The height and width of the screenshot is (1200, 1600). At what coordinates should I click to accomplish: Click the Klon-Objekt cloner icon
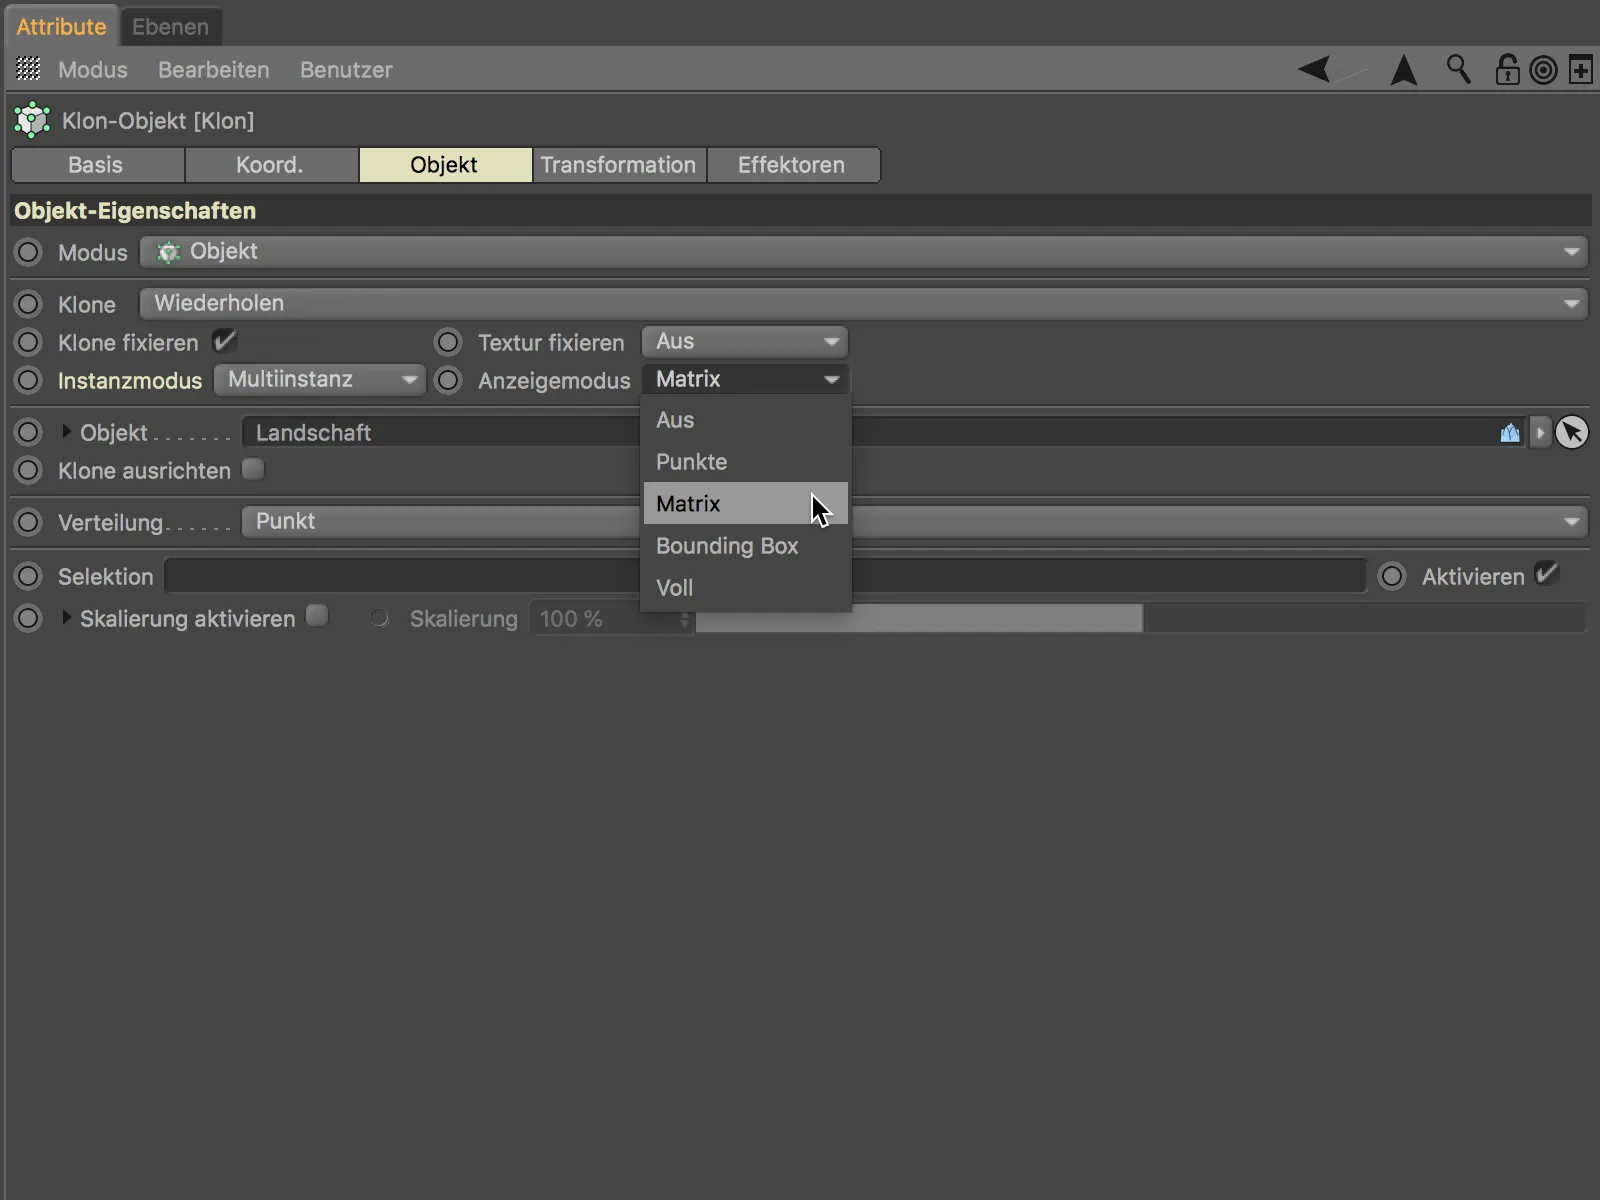(32, 120)
